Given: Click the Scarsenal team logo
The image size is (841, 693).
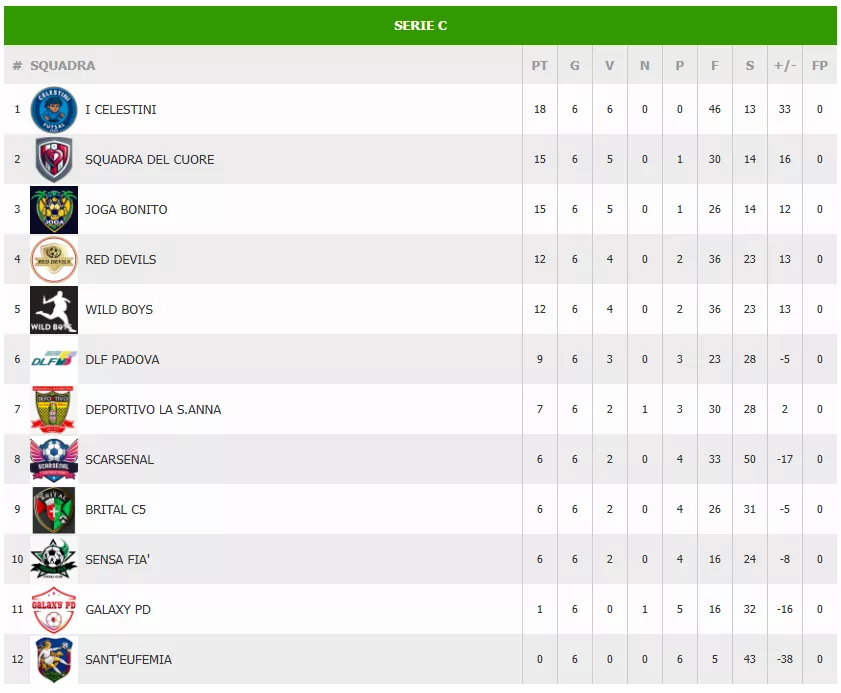Looking at the screenshot, I should click(54, 460).
